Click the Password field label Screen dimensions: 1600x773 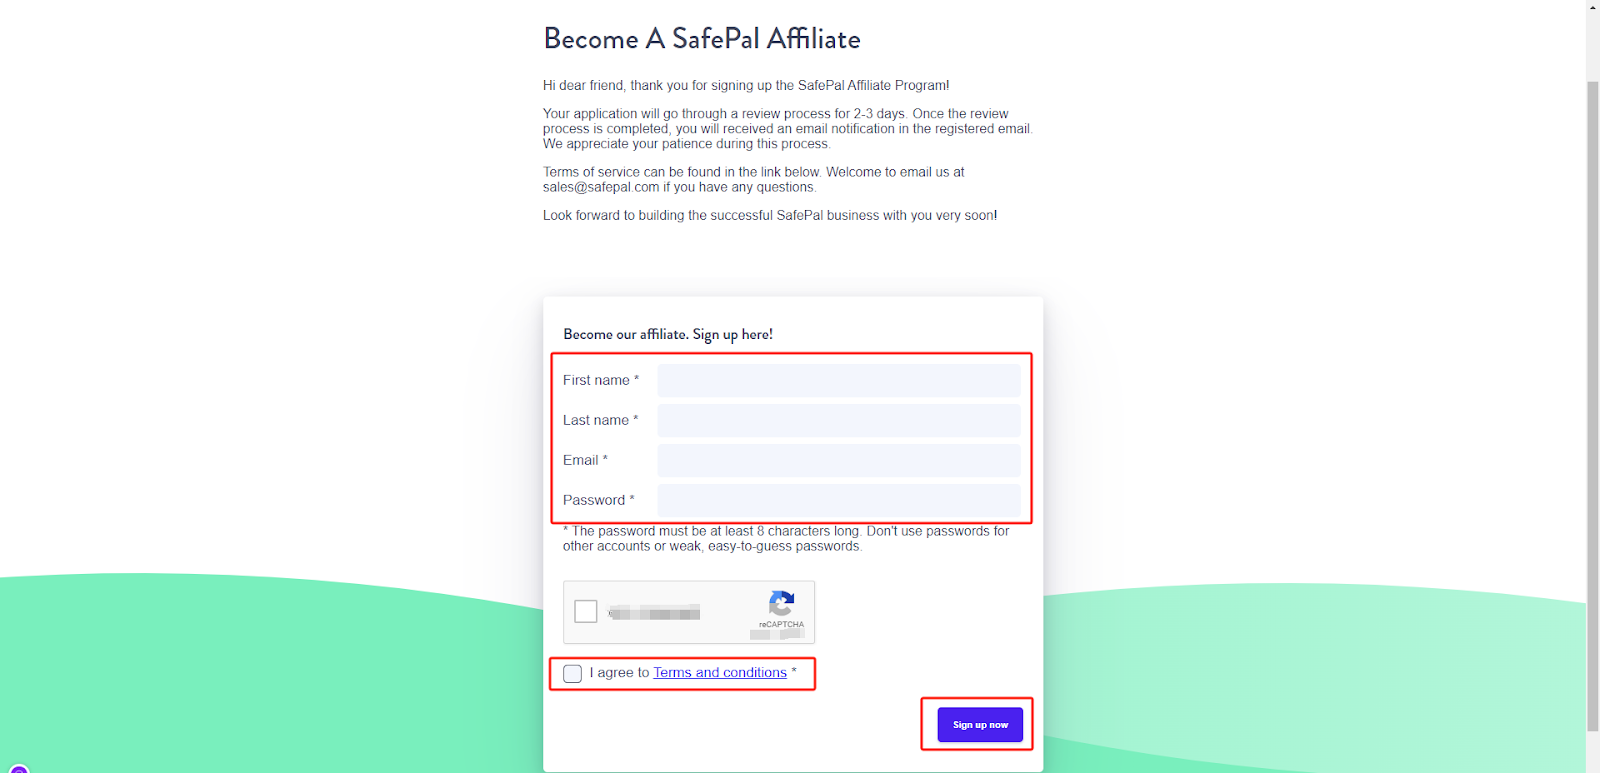(594, 500)
